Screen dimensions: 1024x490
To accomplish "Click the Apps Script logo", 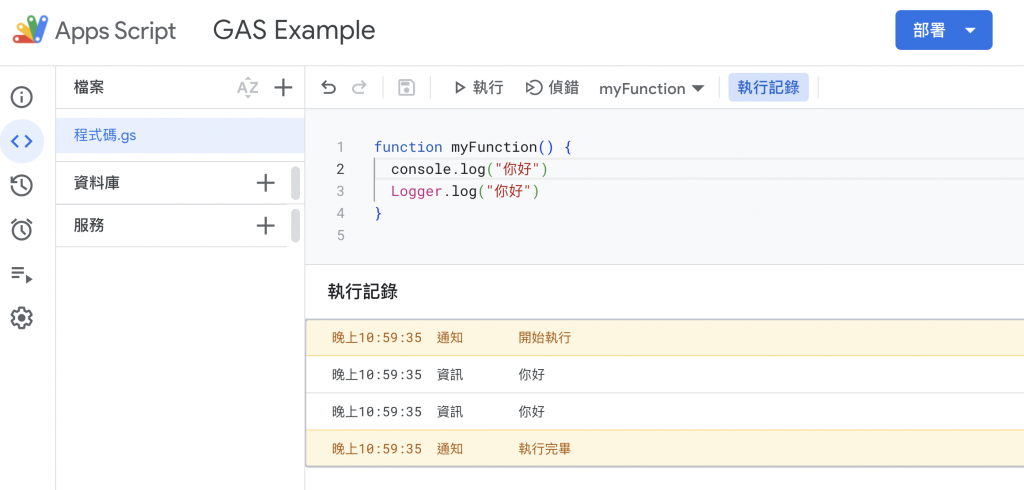I will pos(30,30).
